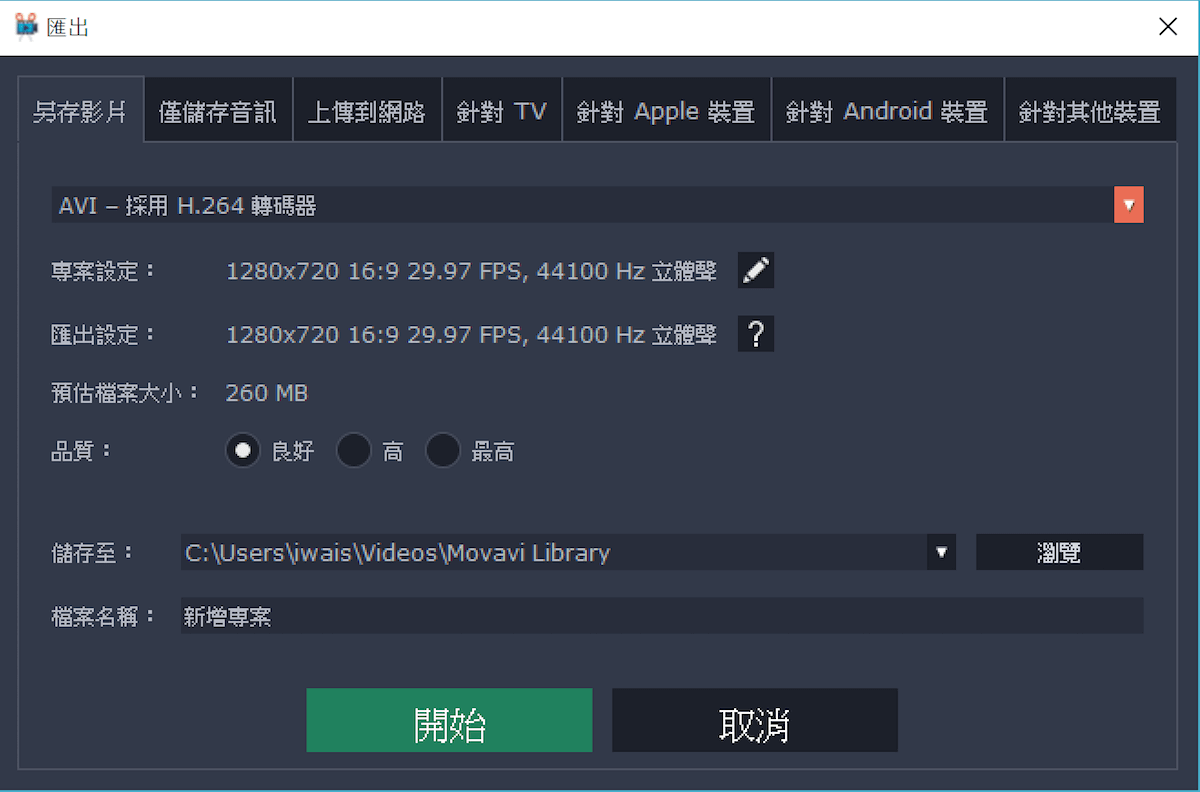Select the 最高 quality radio button

tap(442, 451)
